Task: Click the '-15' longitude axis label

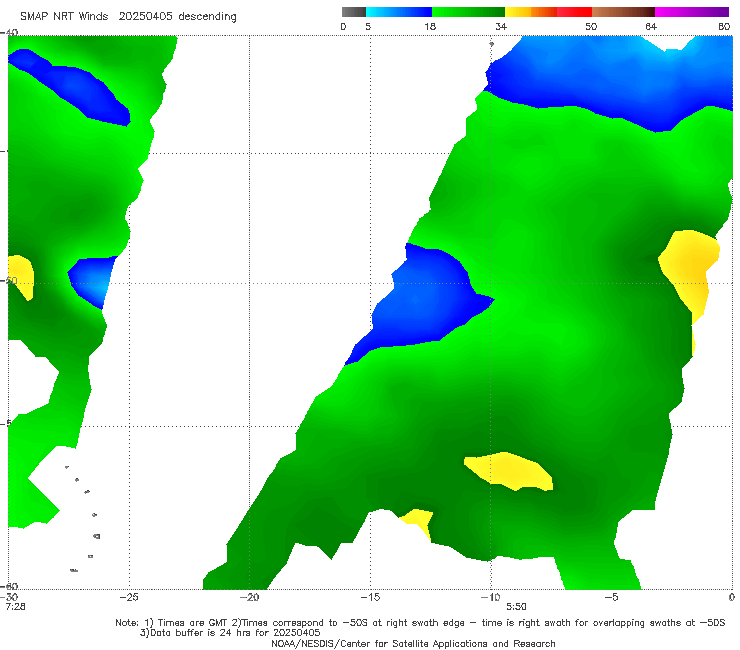Action: 370,597
